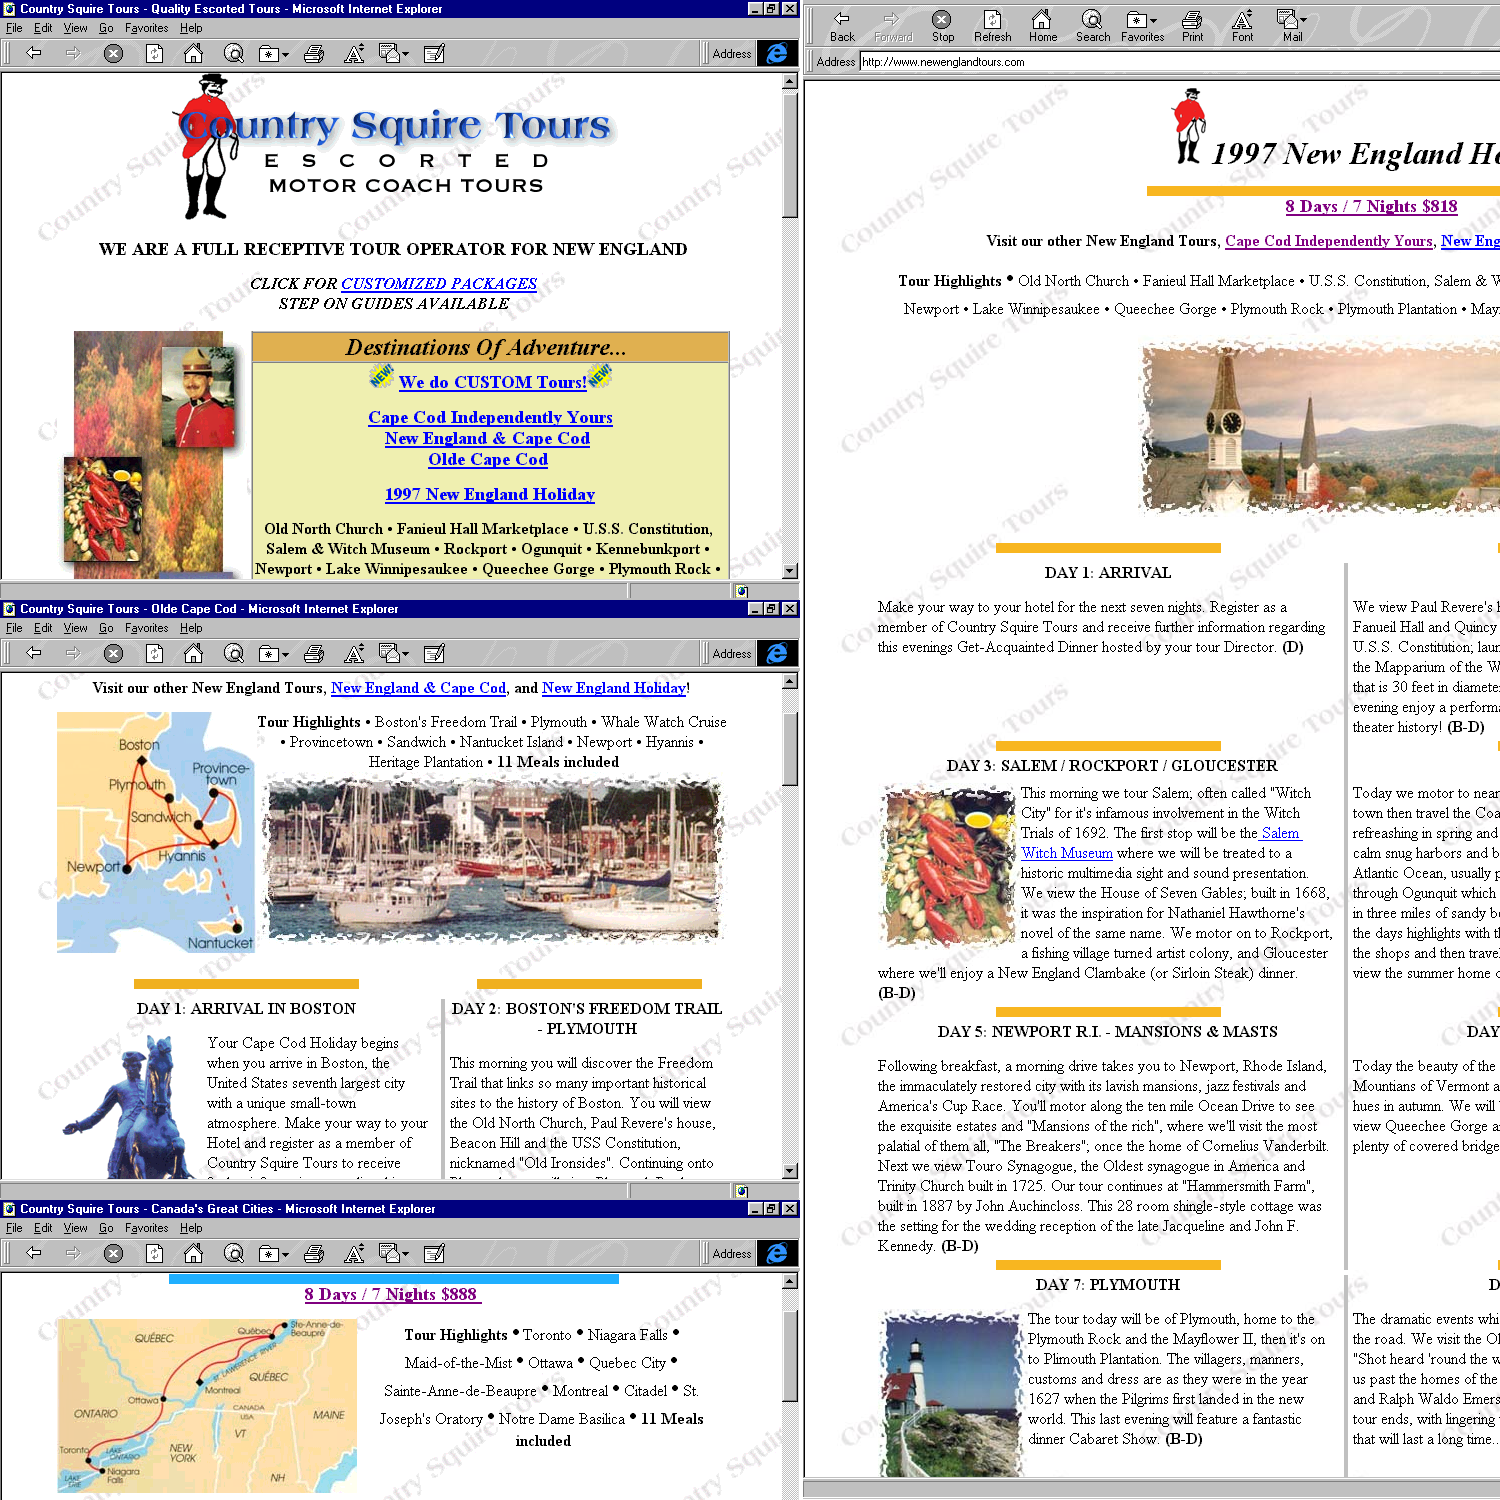This screenshot has height=1500, width=1500.
Task: Click Print icon in Olde Cape Cod window
Action: click(x=314, y=653)
